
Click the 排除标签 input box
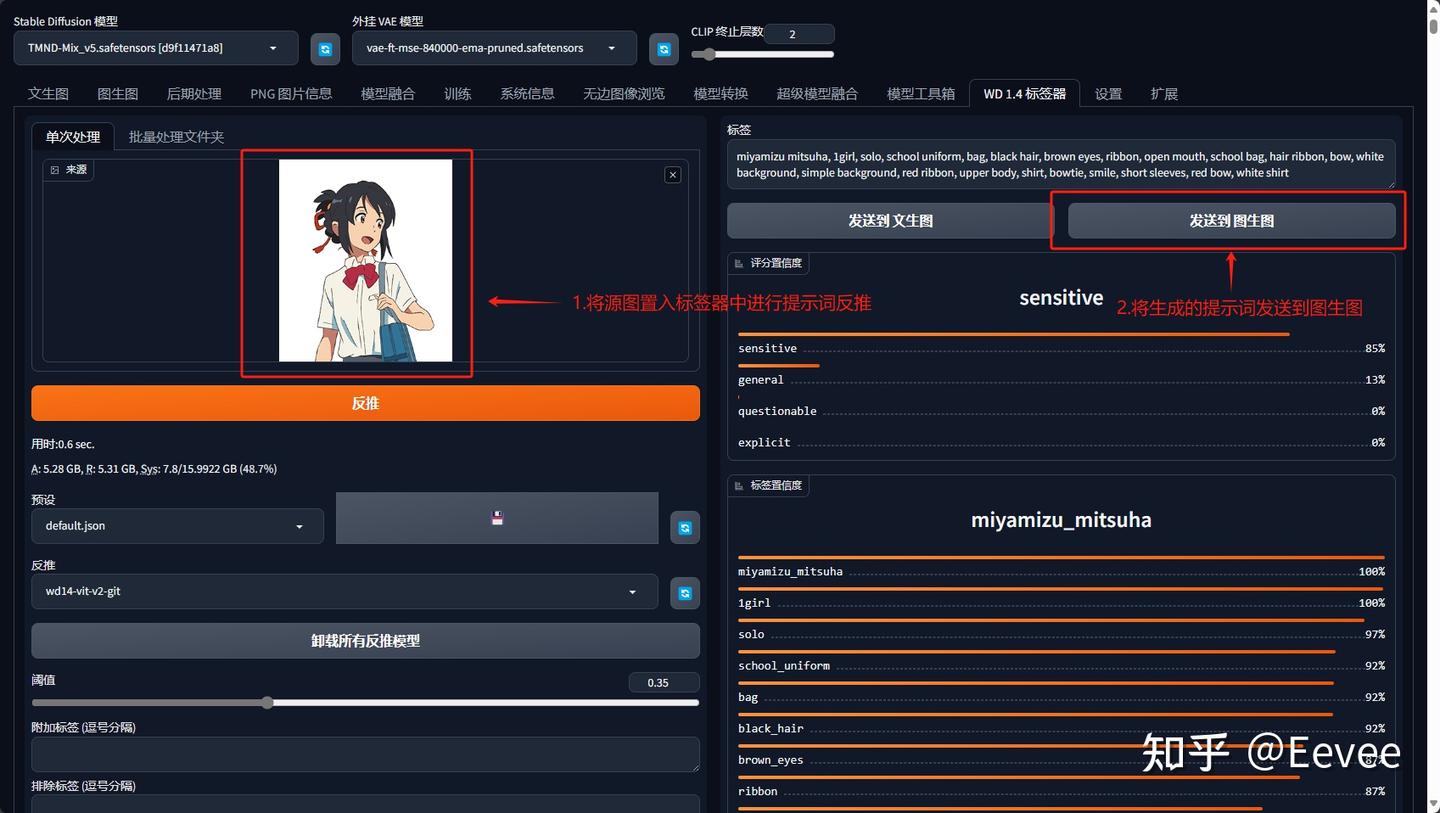coord(365,804)
